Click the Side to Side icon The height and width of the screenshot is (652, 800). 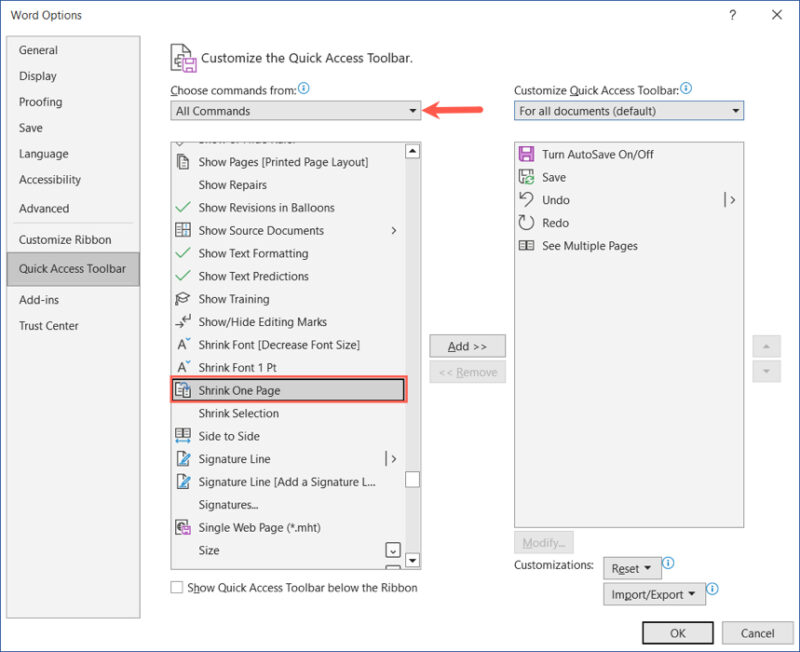(x=186, y=436)
